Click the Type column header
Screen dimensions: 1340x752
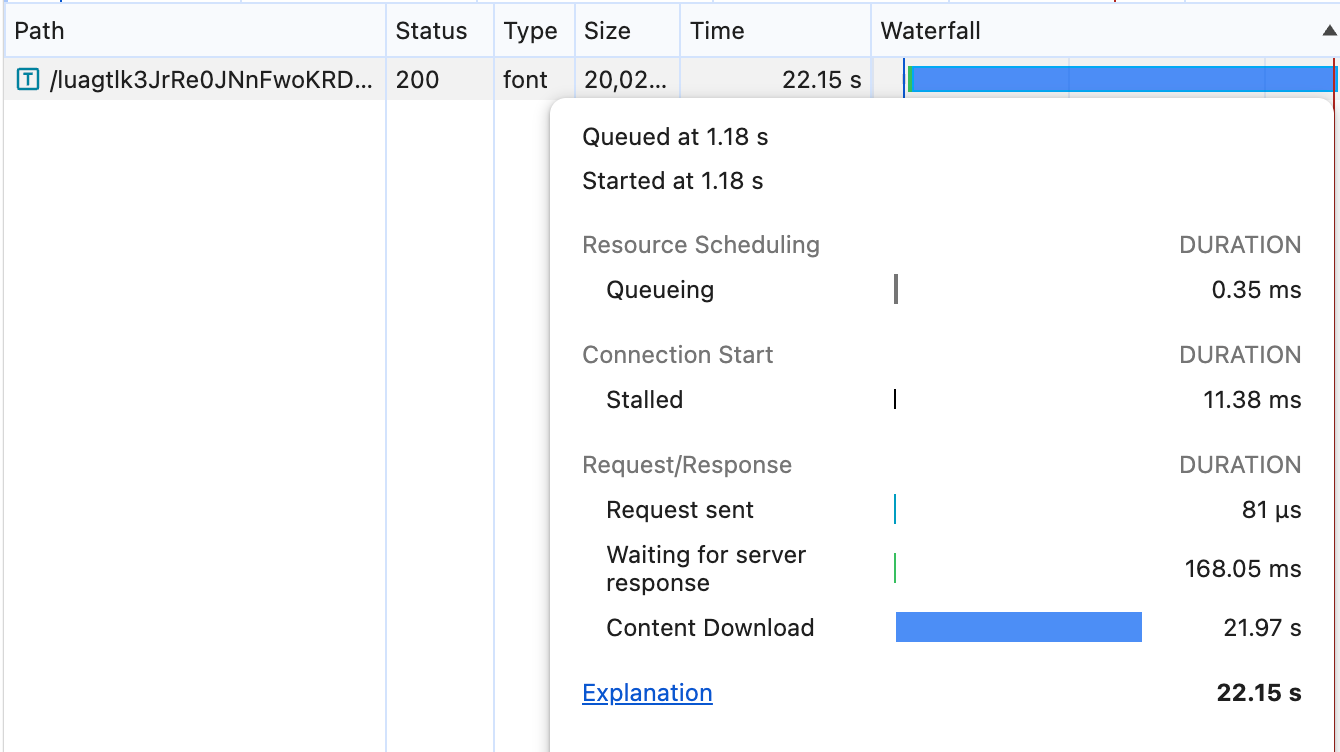[x=530, y=31]
